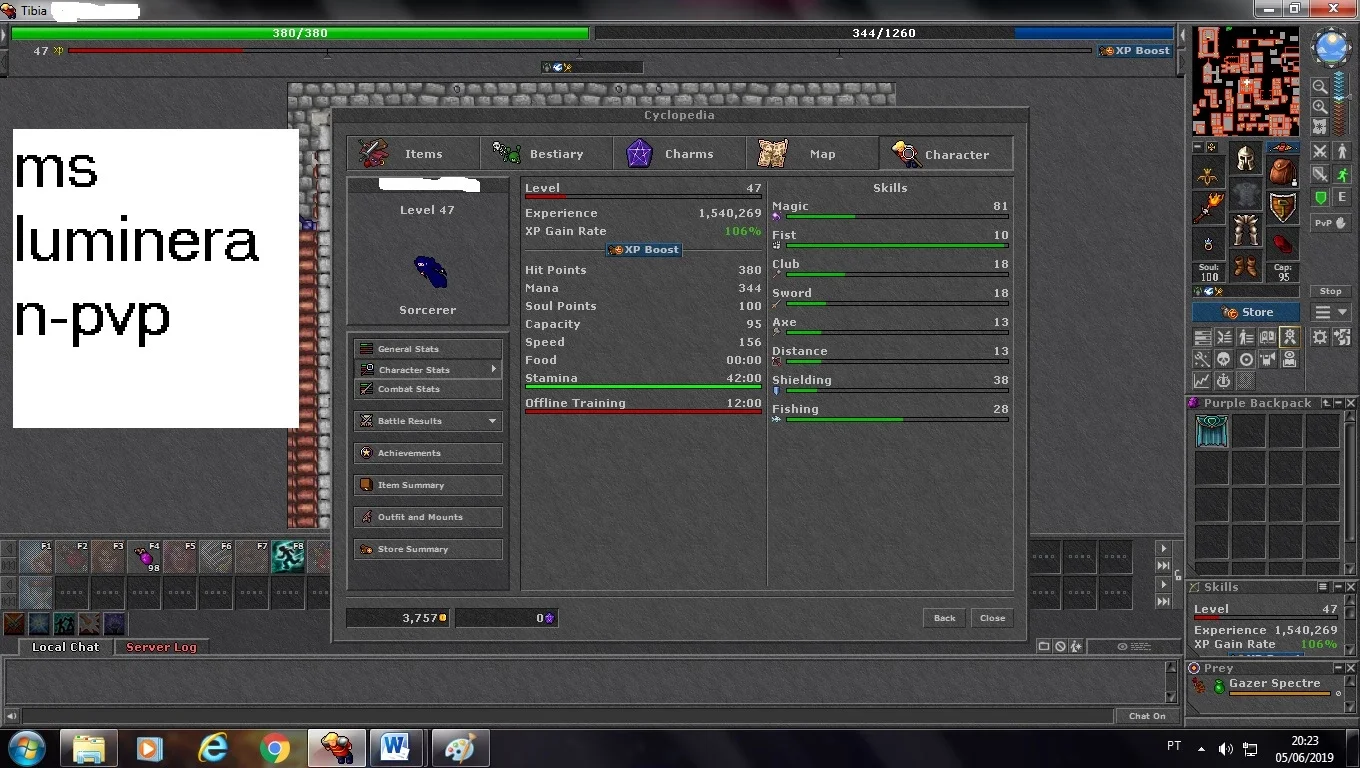Click the Close button in Cyclopedia
The height and width of the screenshot is (768, 1360).
click(x=992, y=618)
